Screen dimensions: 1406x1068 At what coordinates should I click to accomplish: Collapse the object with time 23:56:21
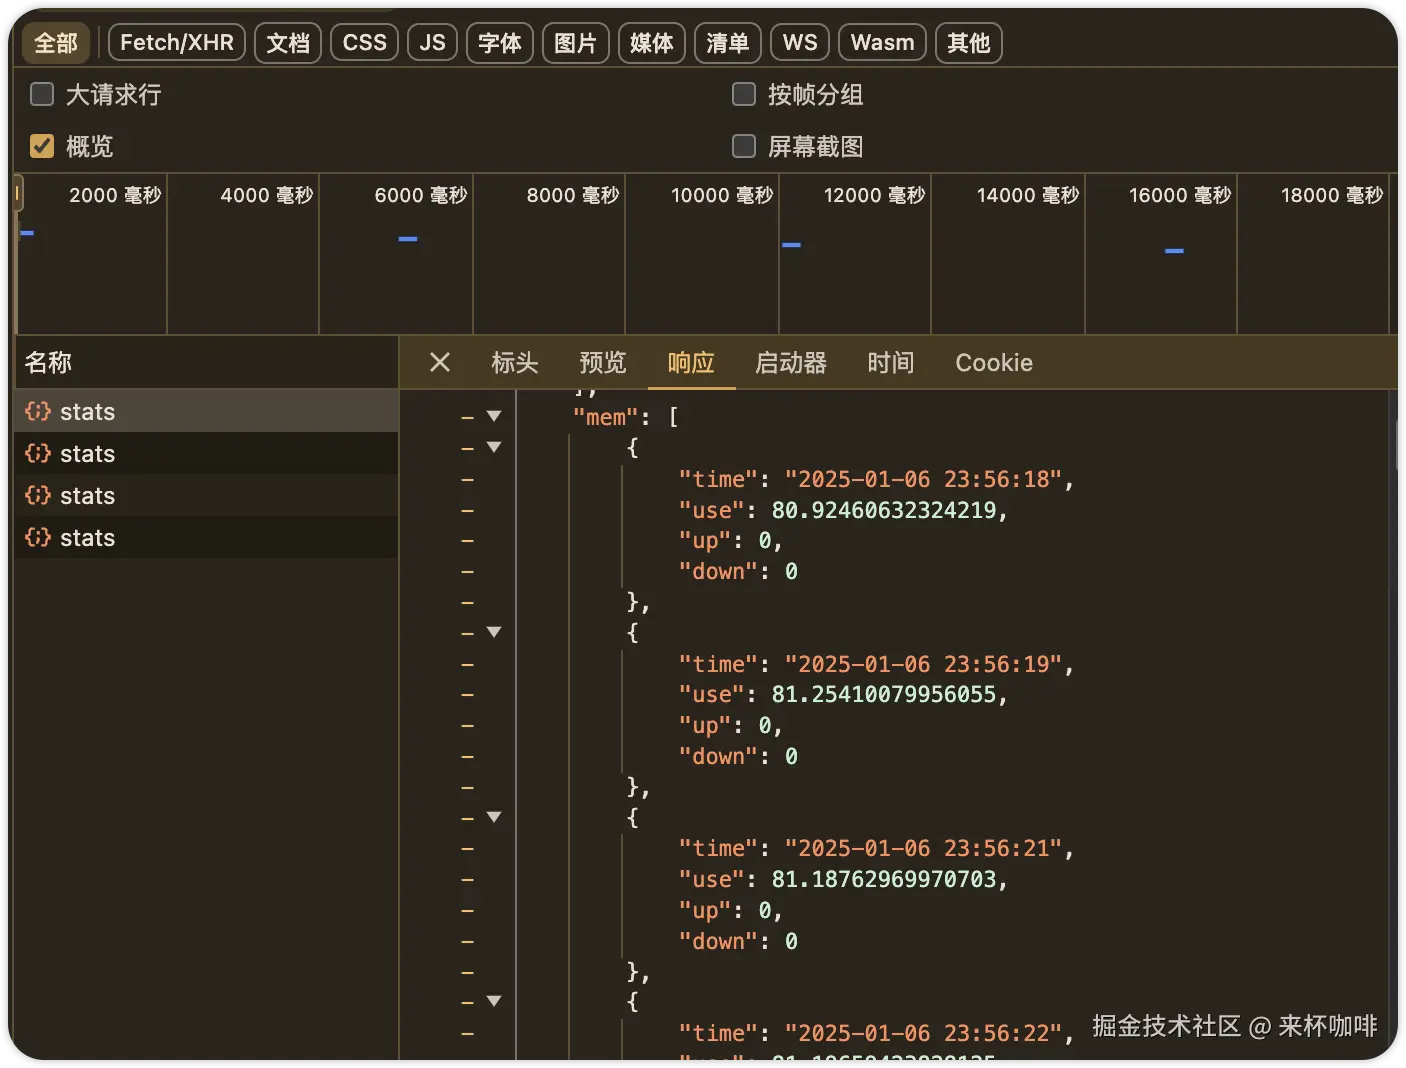click(x=494, y=817)
